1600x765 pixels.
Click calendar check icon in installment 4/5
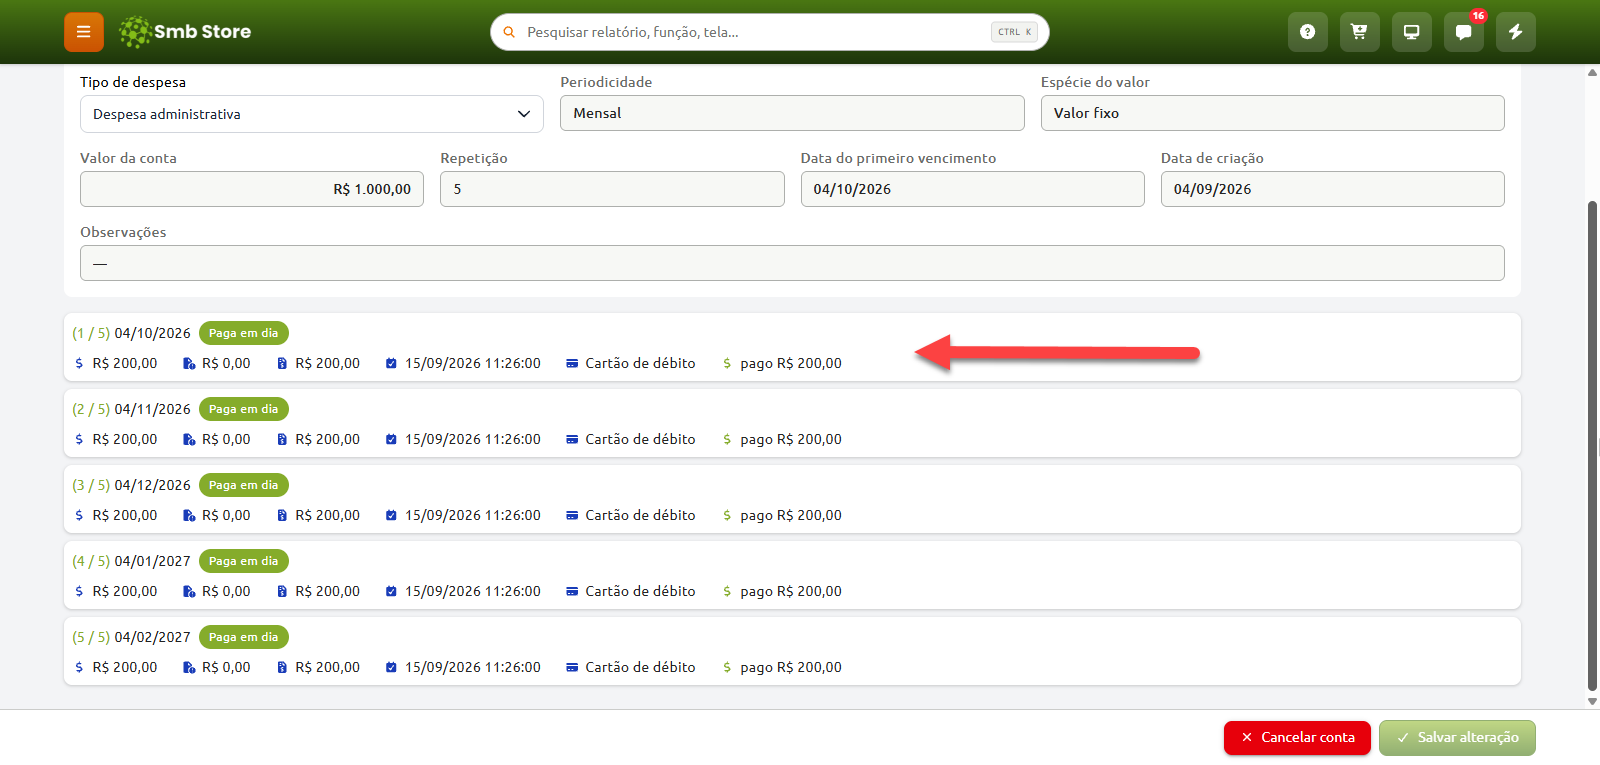[x=391, y=591]
